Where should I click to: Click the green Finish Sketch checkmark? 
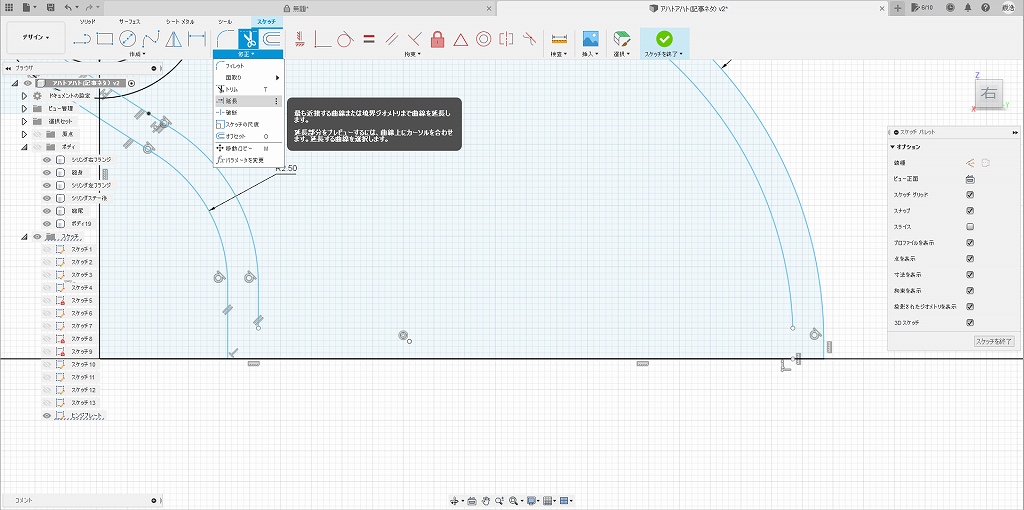pyautogui.click(x=664, y=39)
